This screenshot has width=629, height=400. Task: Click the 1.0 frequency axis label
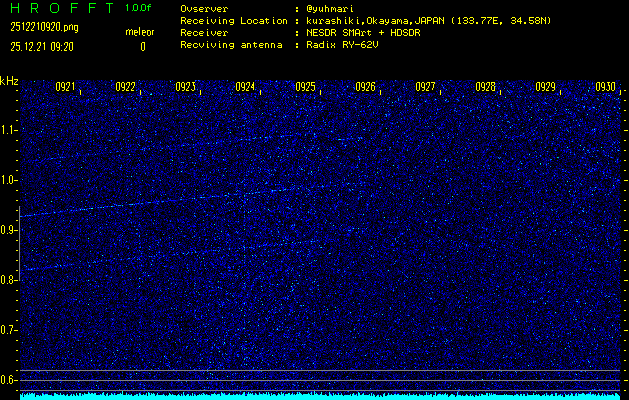point(9,180)
